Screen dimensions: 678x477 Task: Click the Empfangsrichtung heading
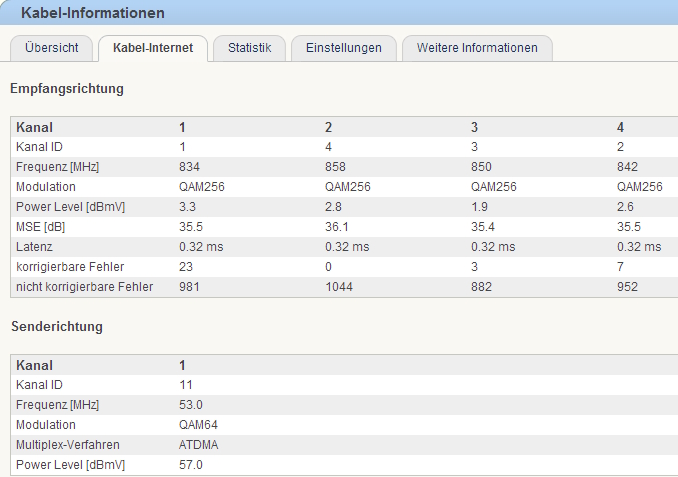(x=67, y=89)
